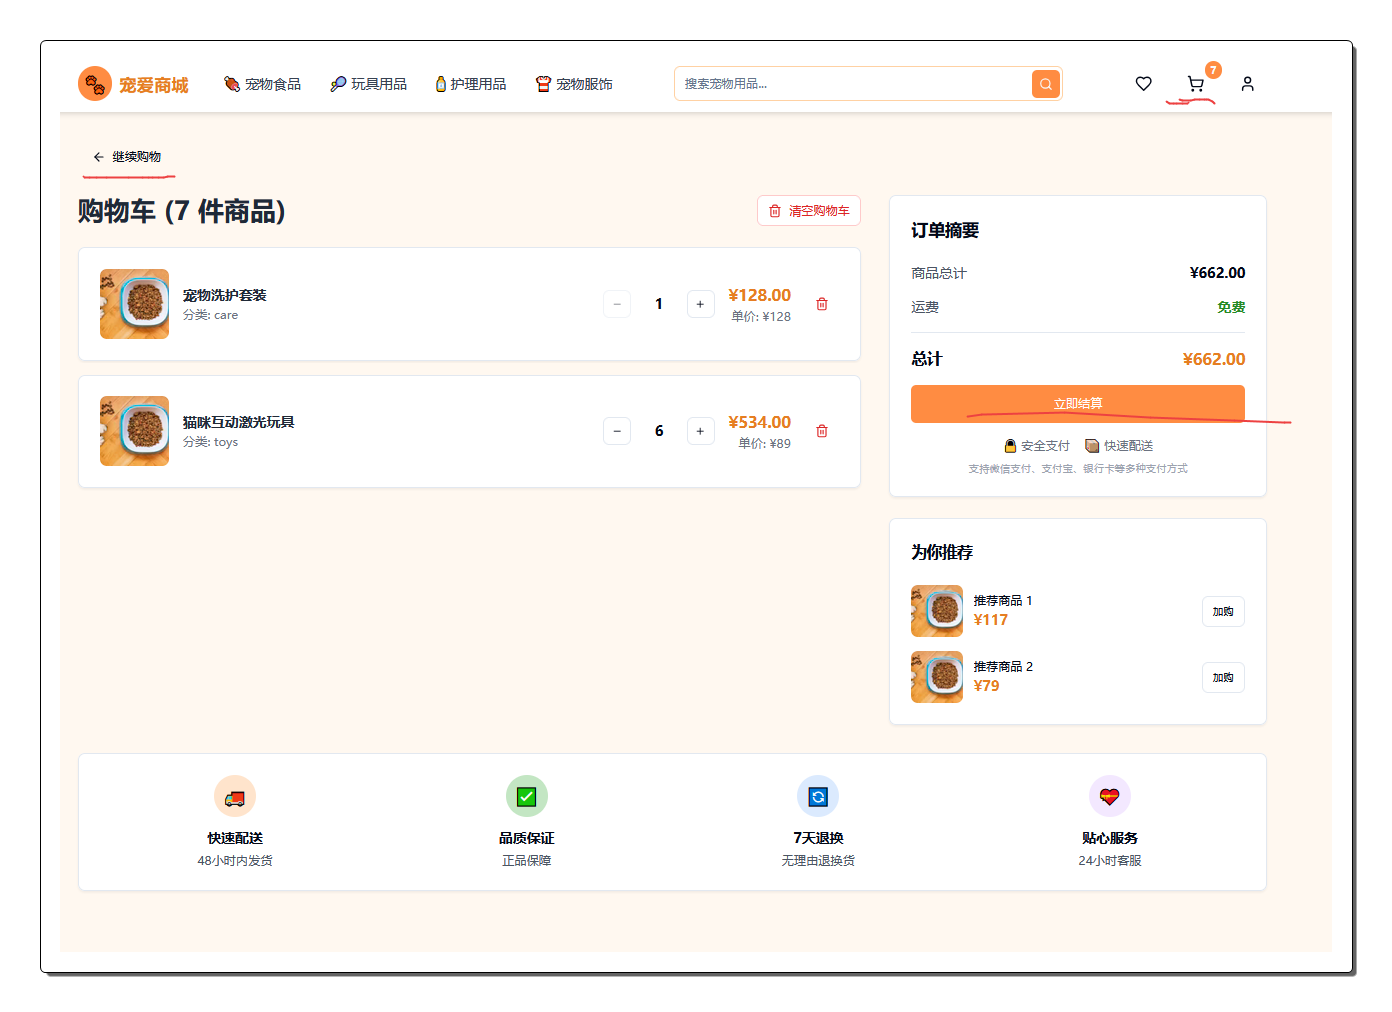Click the 宠物洗护套装 product title
This screenshot has width=1392, height=1012.
[225, 295]
